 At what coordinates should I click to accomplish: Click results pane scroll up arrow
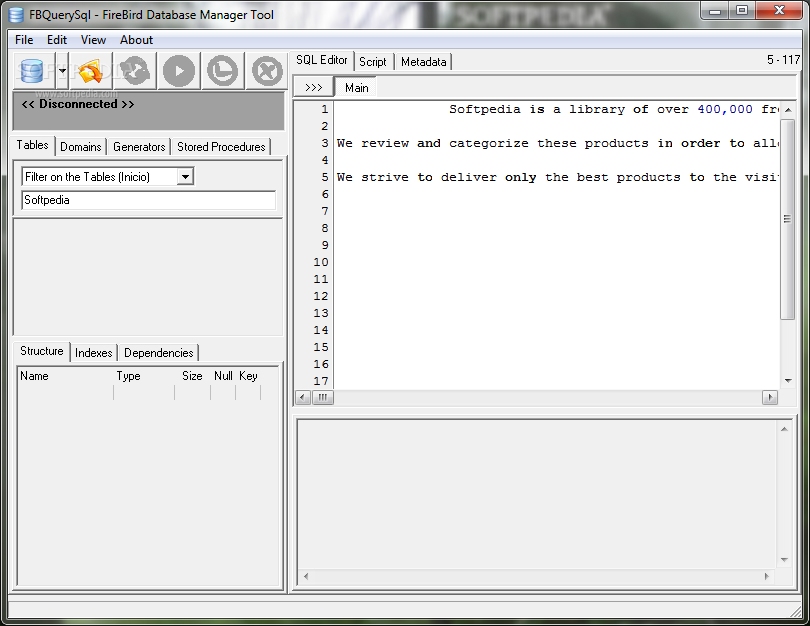[x=784, y=429]
